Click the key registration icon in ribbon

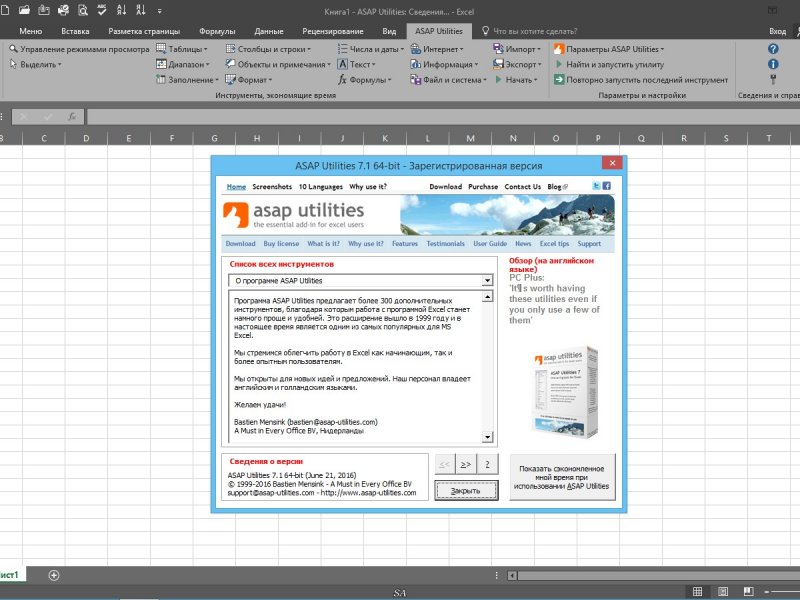coord(773,80)
